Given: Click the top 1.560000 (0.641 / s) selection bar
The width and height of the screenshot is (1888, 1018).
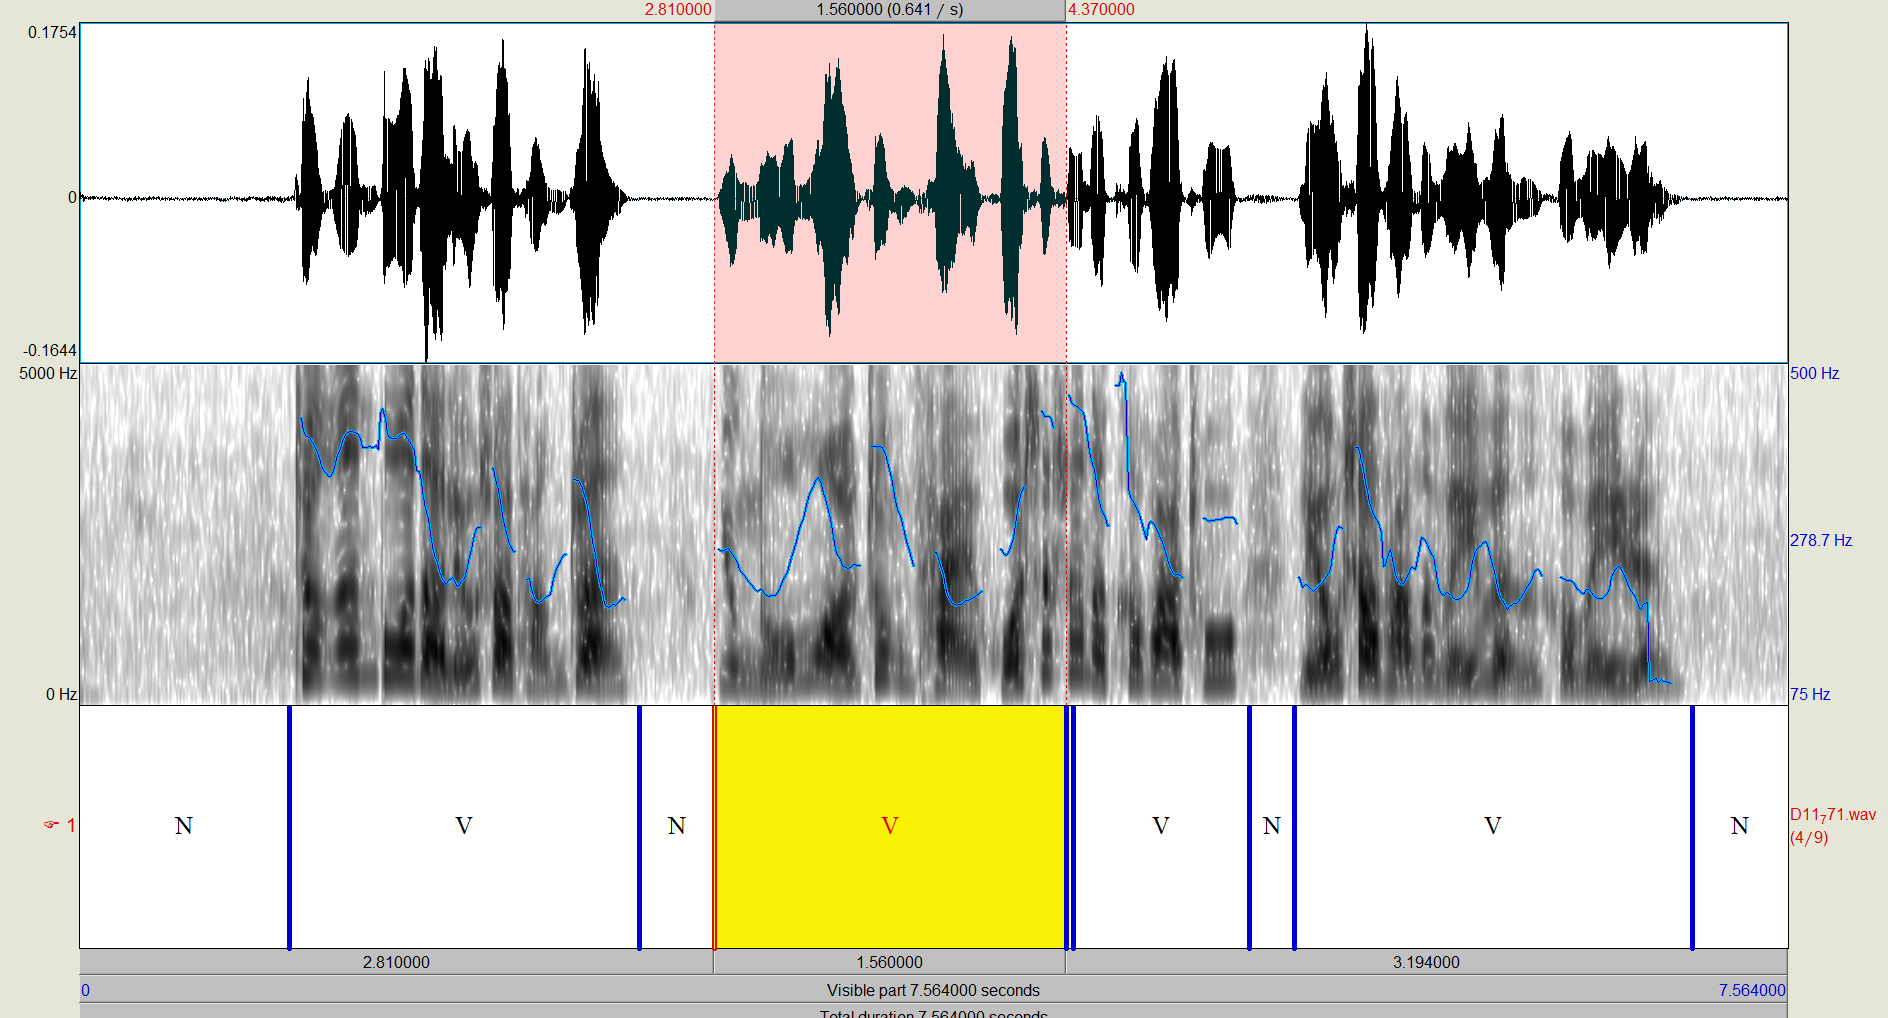Looking at the screenshot, I should pyautogui.click(x=890, y=10).
